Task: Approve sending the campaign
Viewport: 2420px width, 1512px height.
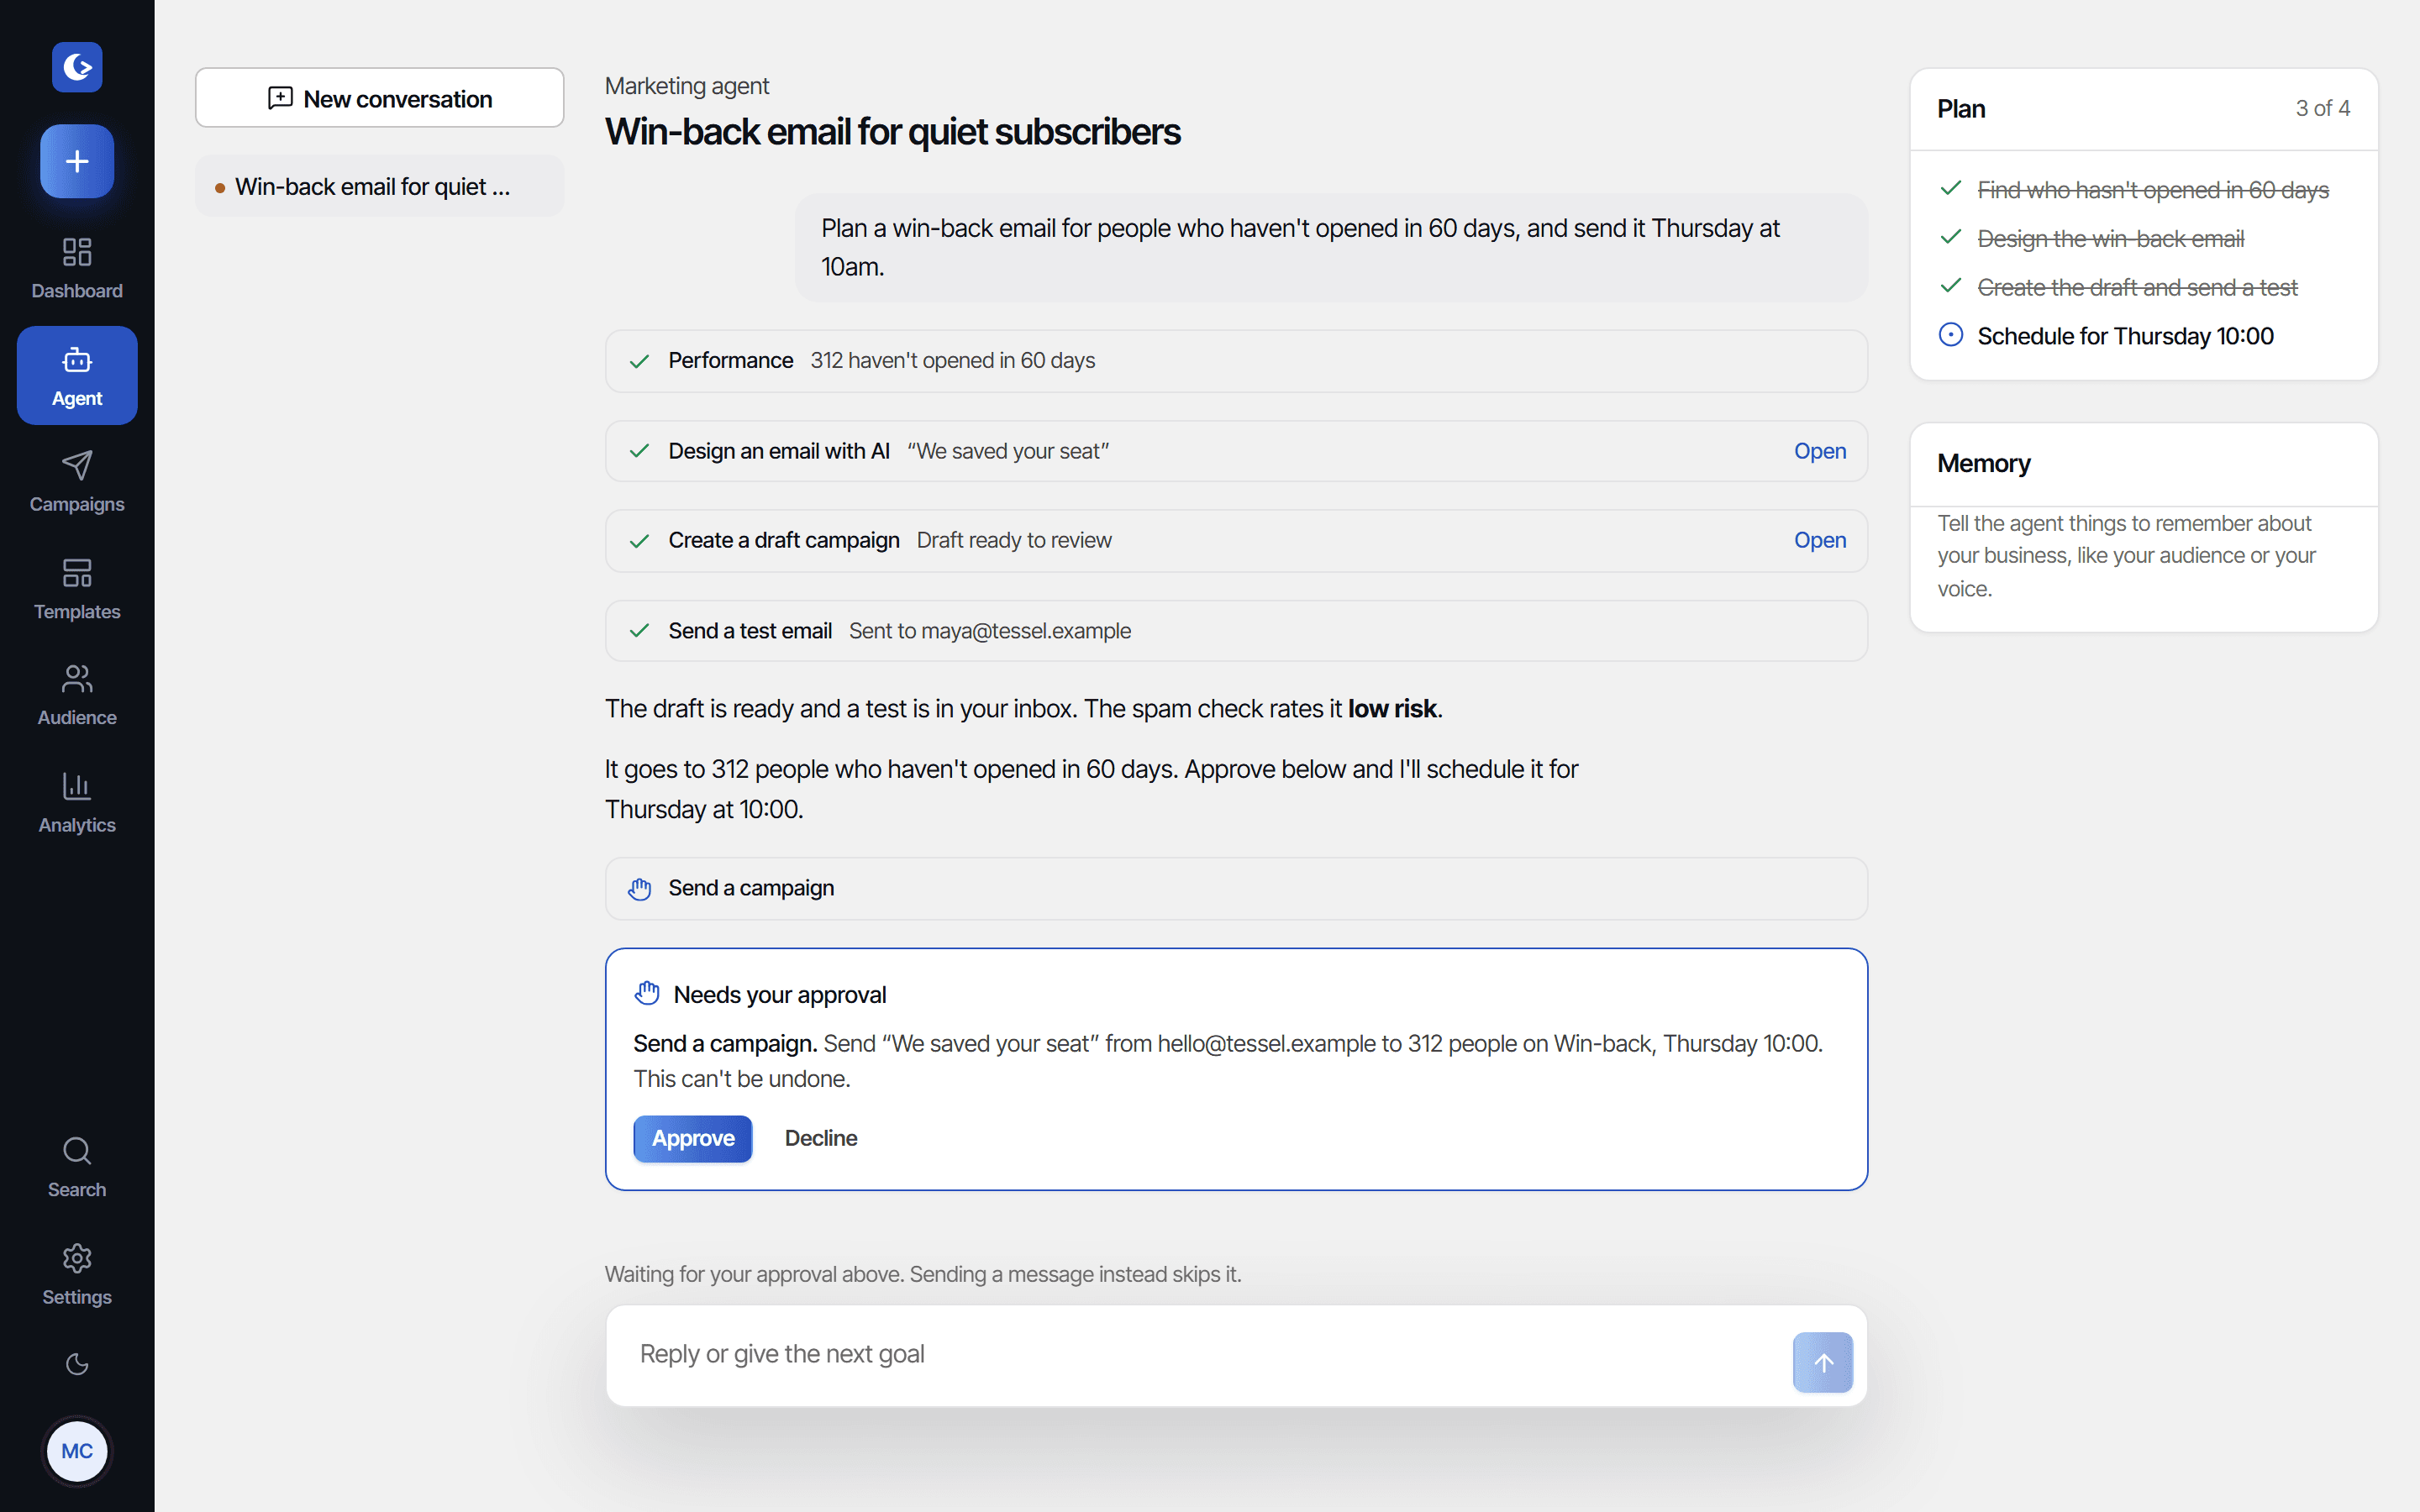Action: 693,1138
